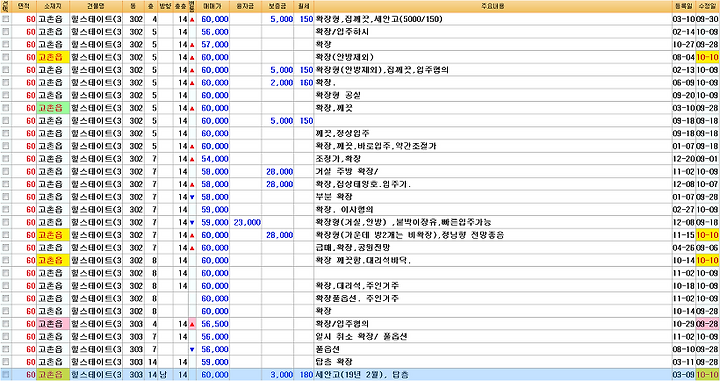720x381 pixels.
Task: Tick the checkbox for the 탑층 확장 listing
Action: coord(6,362)
